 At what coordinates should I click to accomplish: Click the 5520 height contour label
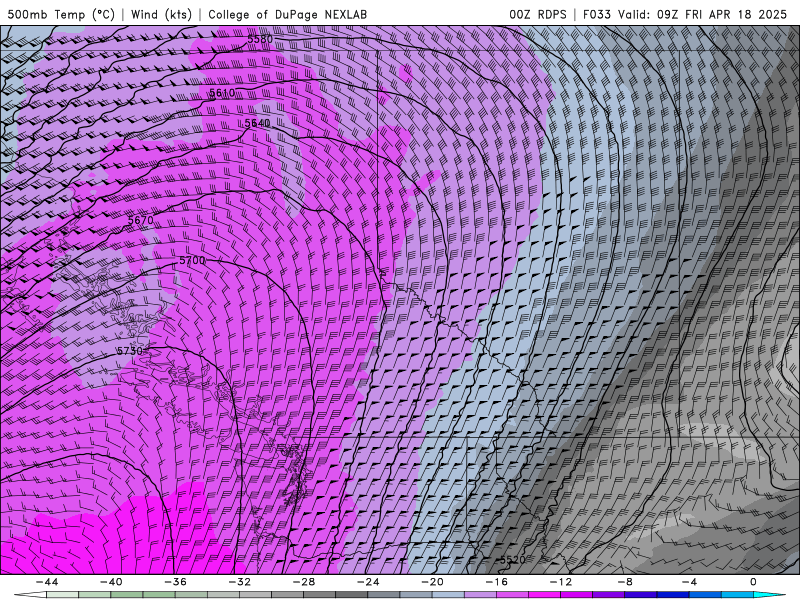(512, 560)
